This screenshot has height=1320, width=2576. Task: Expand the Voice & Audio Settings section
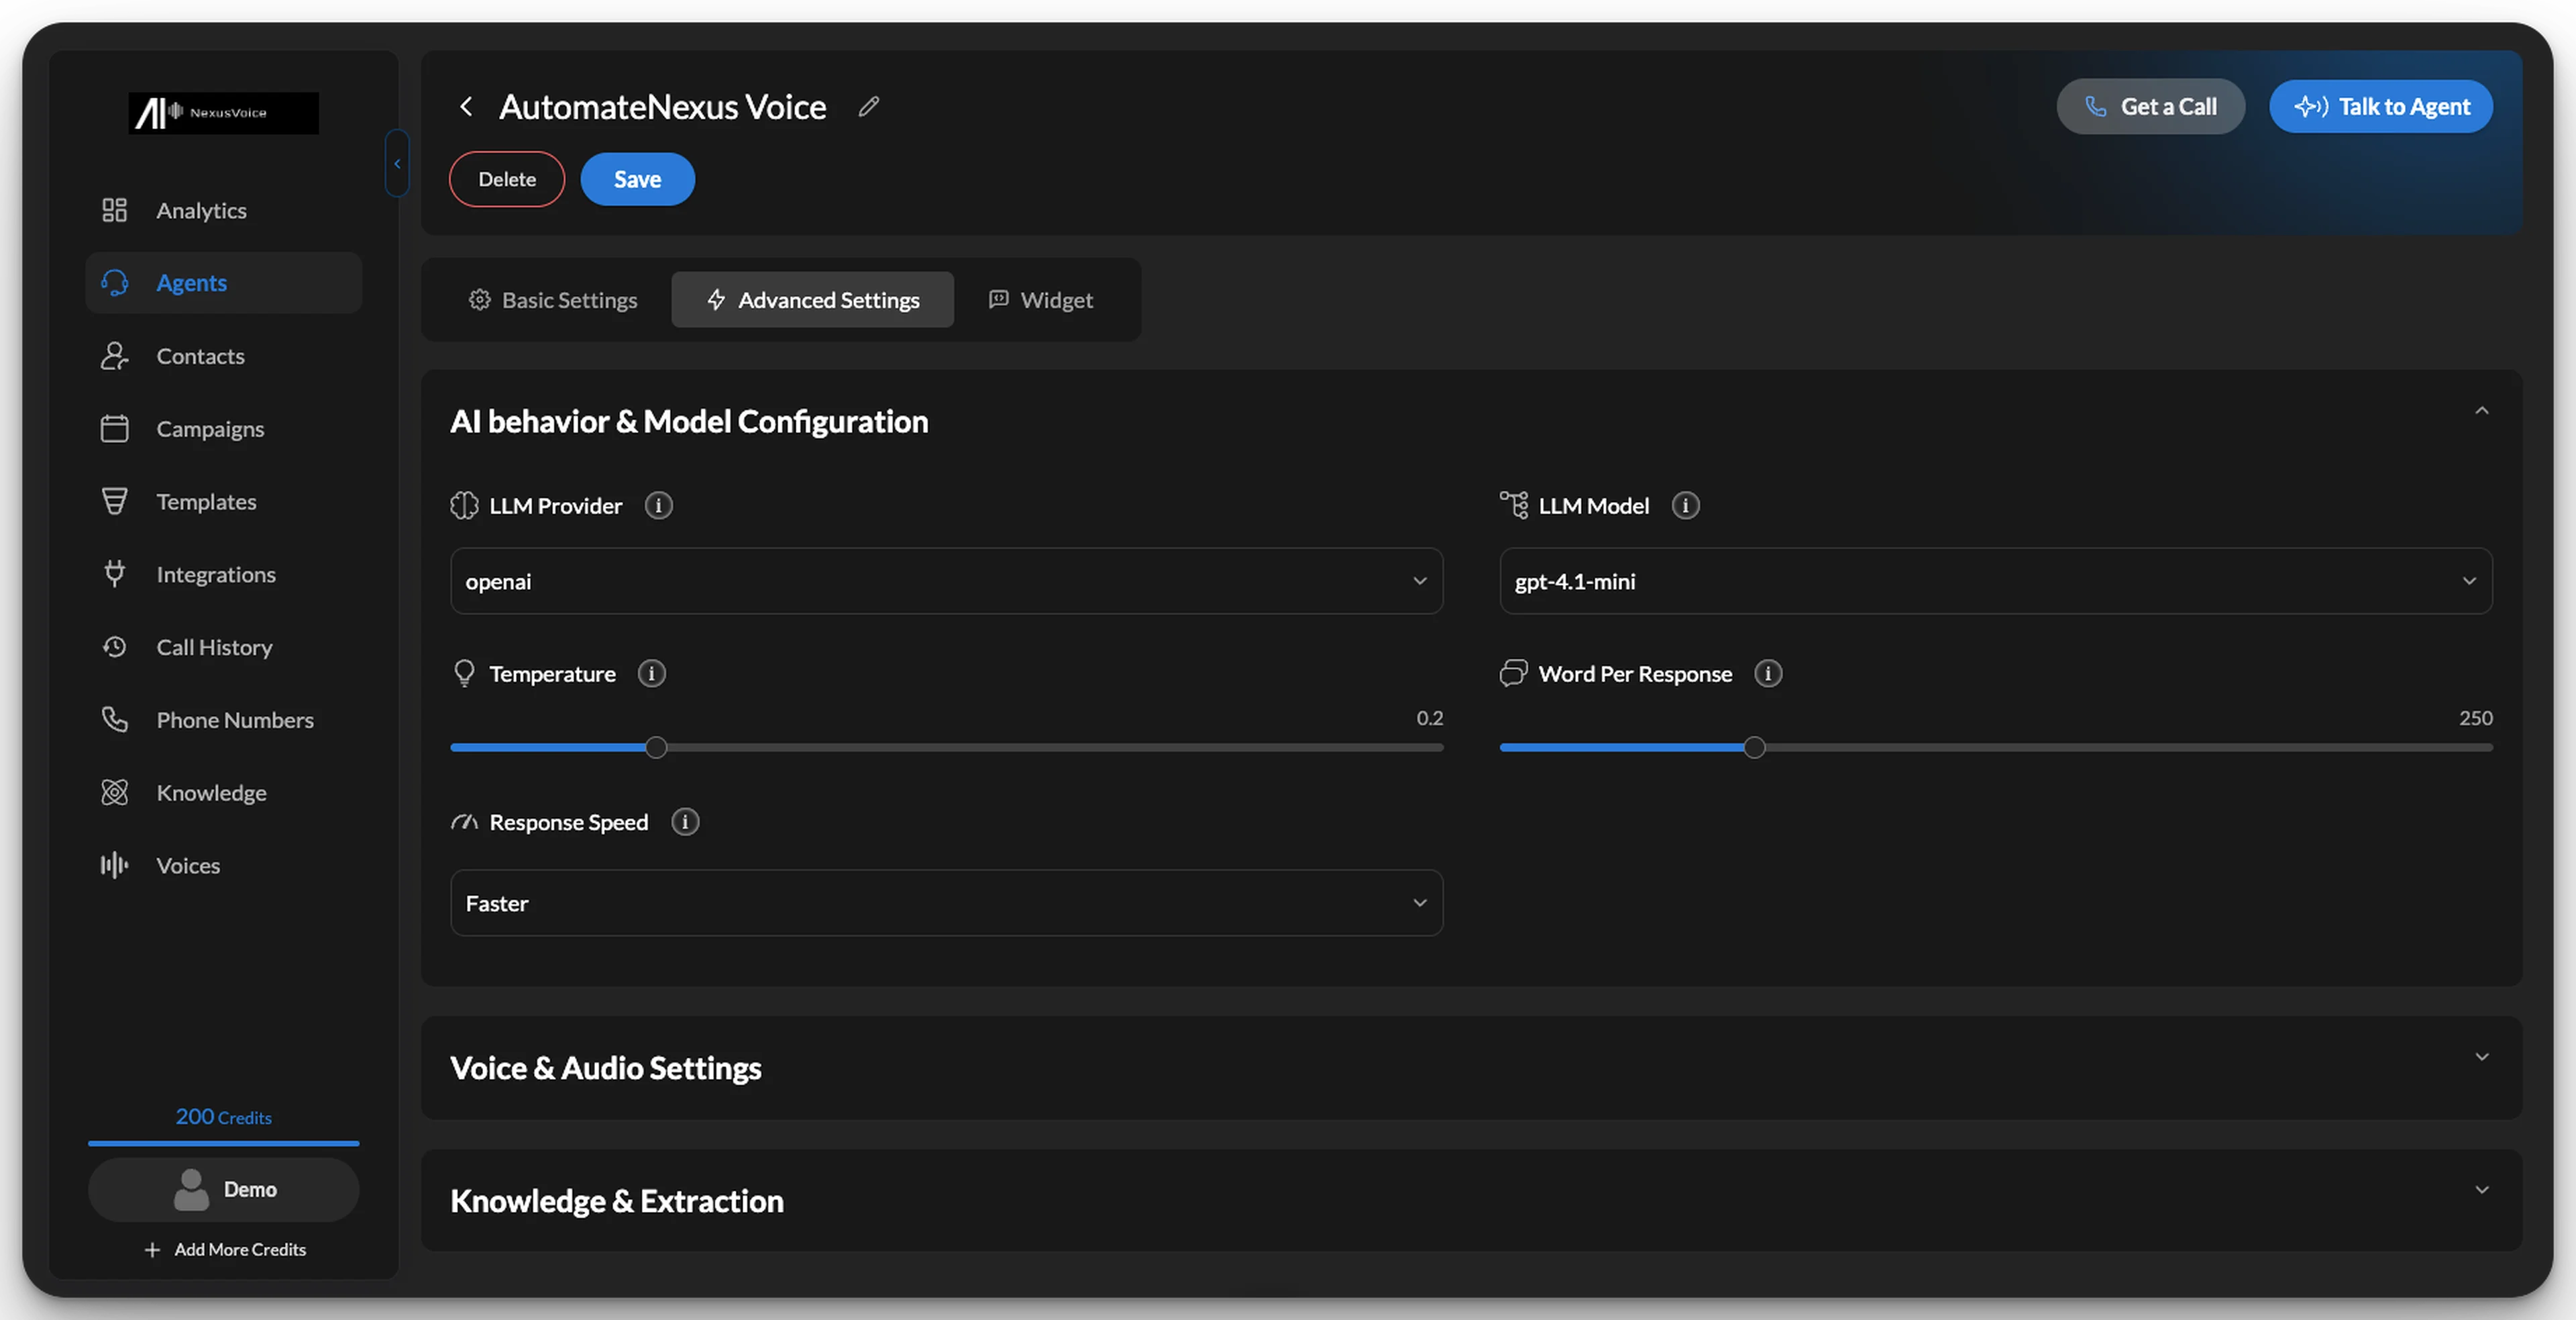2481,1057
